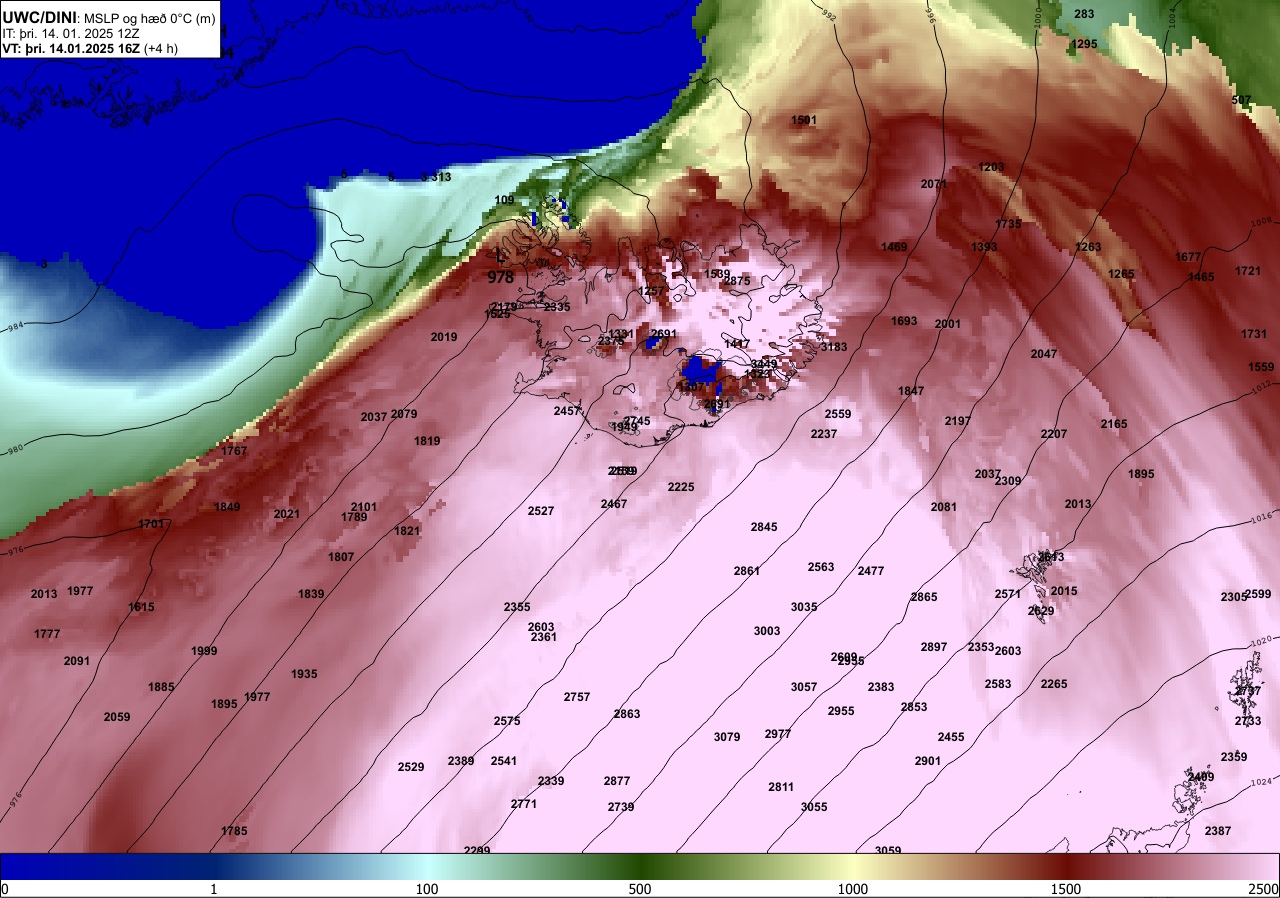The width and height of the screenshot is (1280, 898).
Task: Click the height value 1847
Action: (911, 391)
